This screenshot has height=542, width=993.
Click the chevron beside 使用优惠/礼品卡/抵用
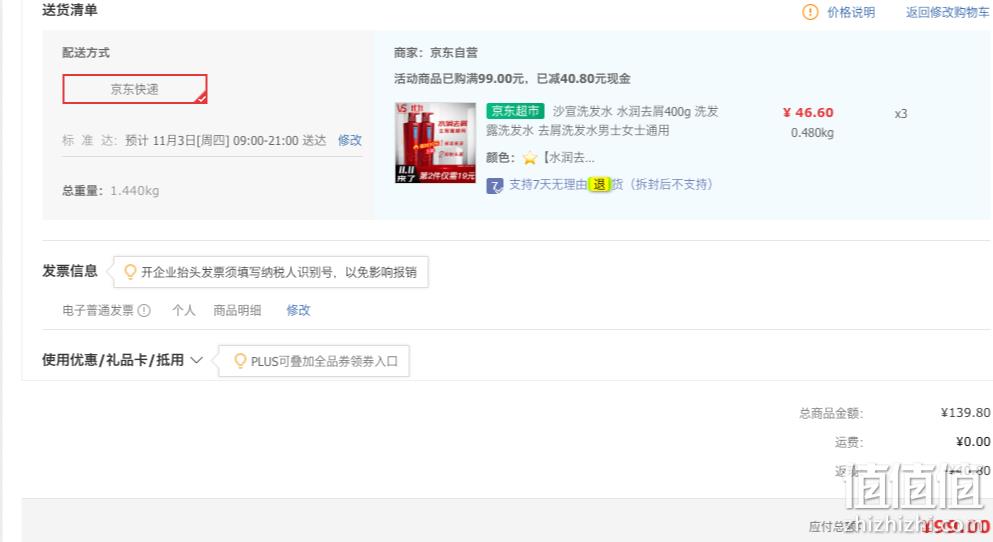pos(196,360)
